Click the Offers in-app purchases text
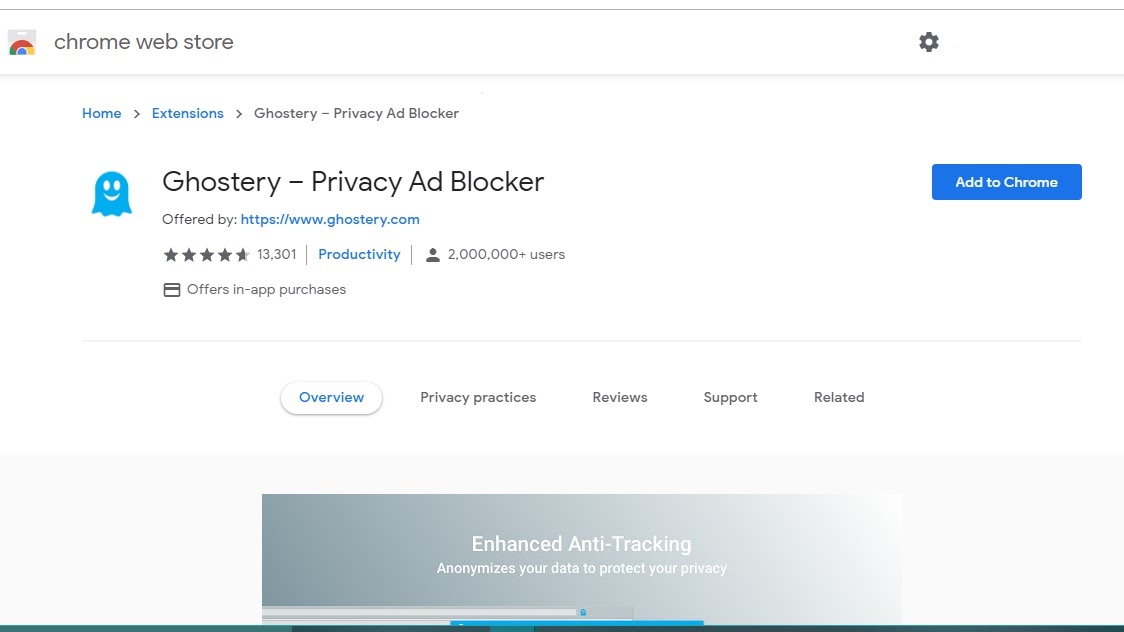Screen dimensions: 1124x632 tap(266, 289)
